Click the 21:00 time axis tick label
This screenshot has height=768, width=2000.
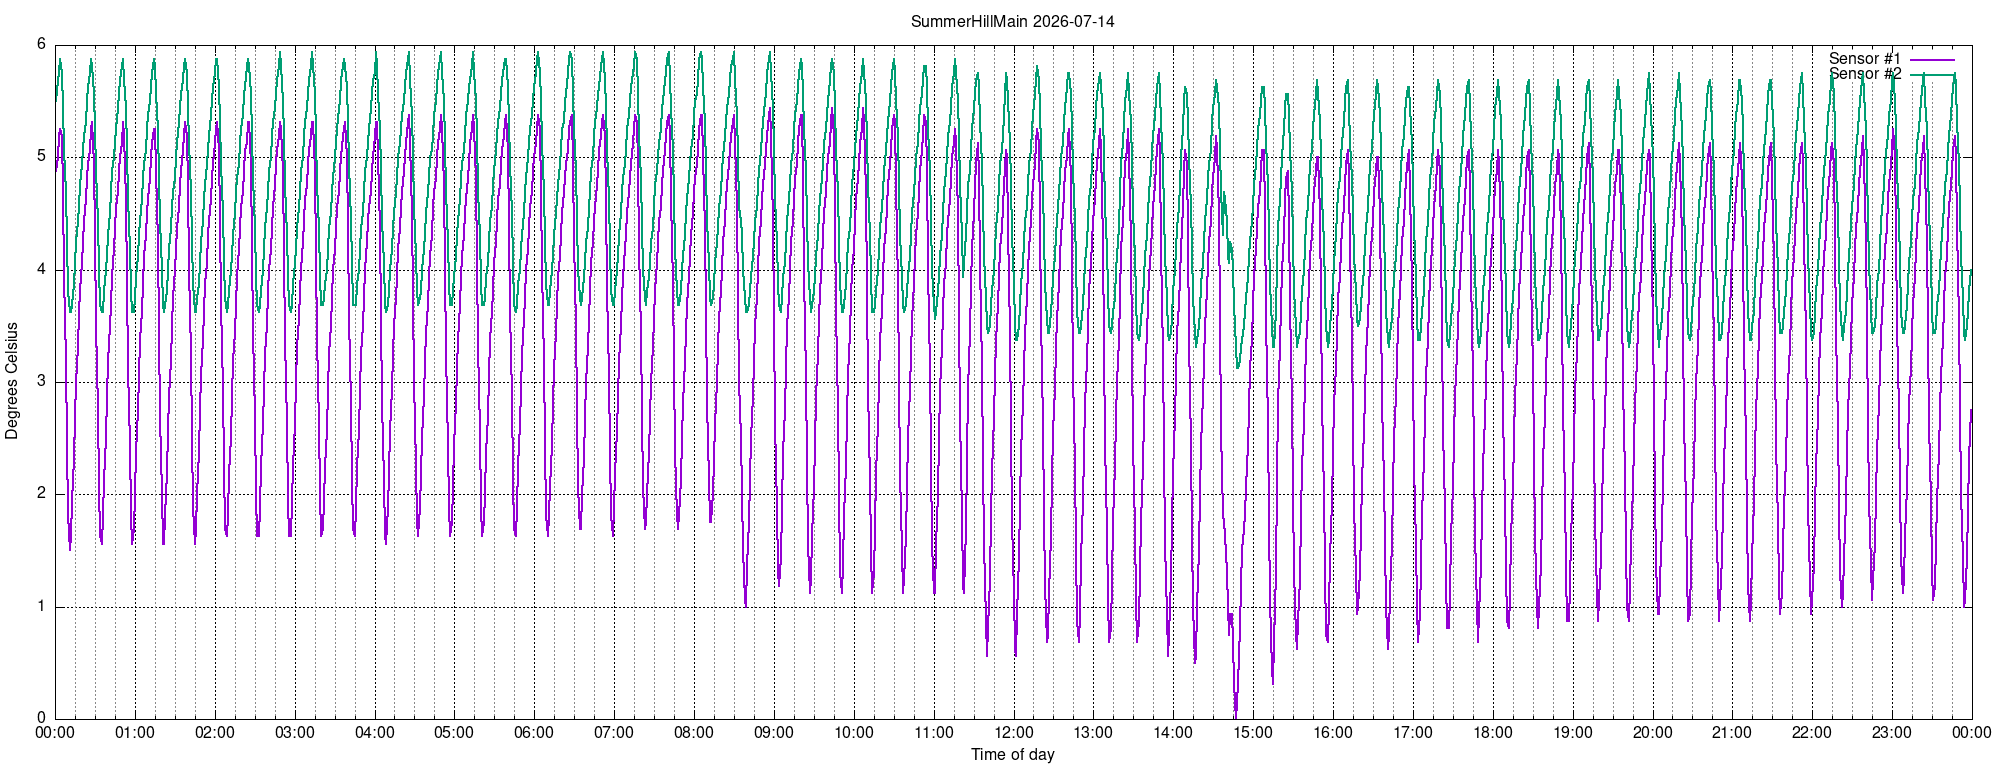1732,732
